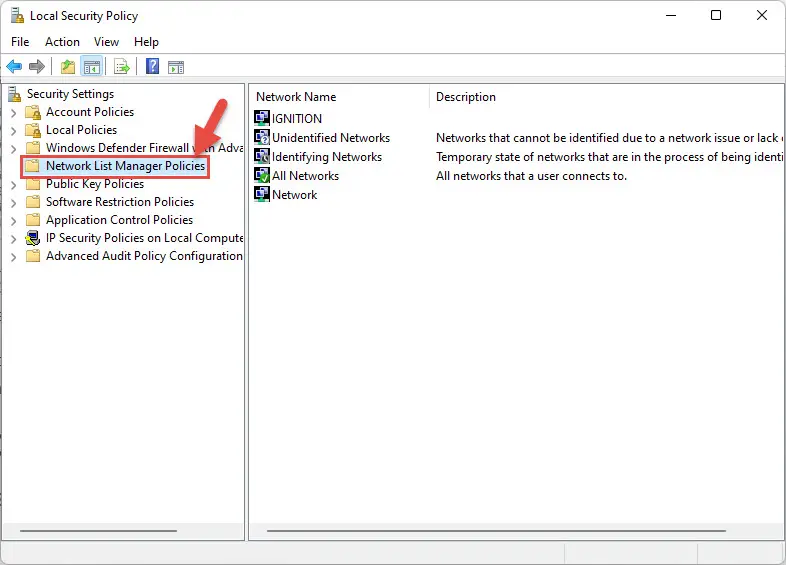Click the Unidentified Networks icon
The height and width of the screenshot is (565, 786).
tap(262, 137)
